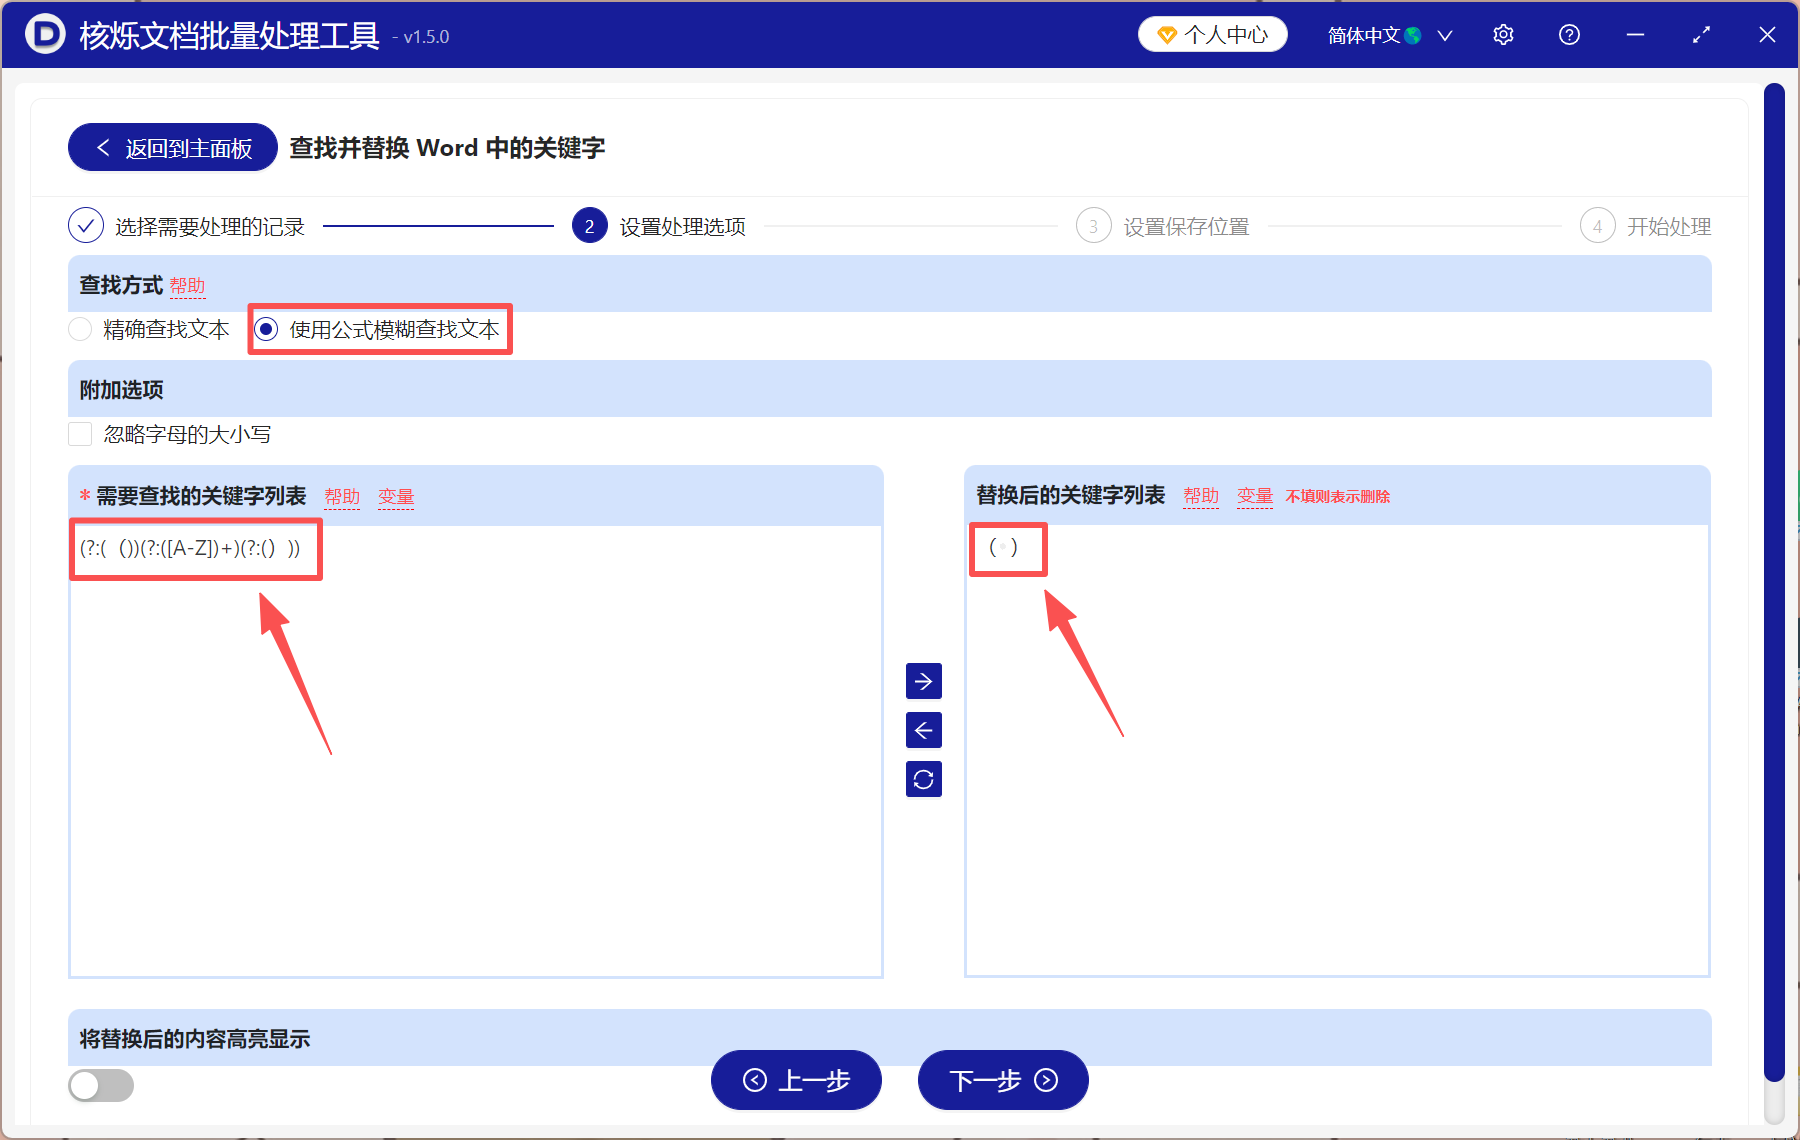
Task: Click the D logo in the title bar
Action: click(x=44, y=34)
